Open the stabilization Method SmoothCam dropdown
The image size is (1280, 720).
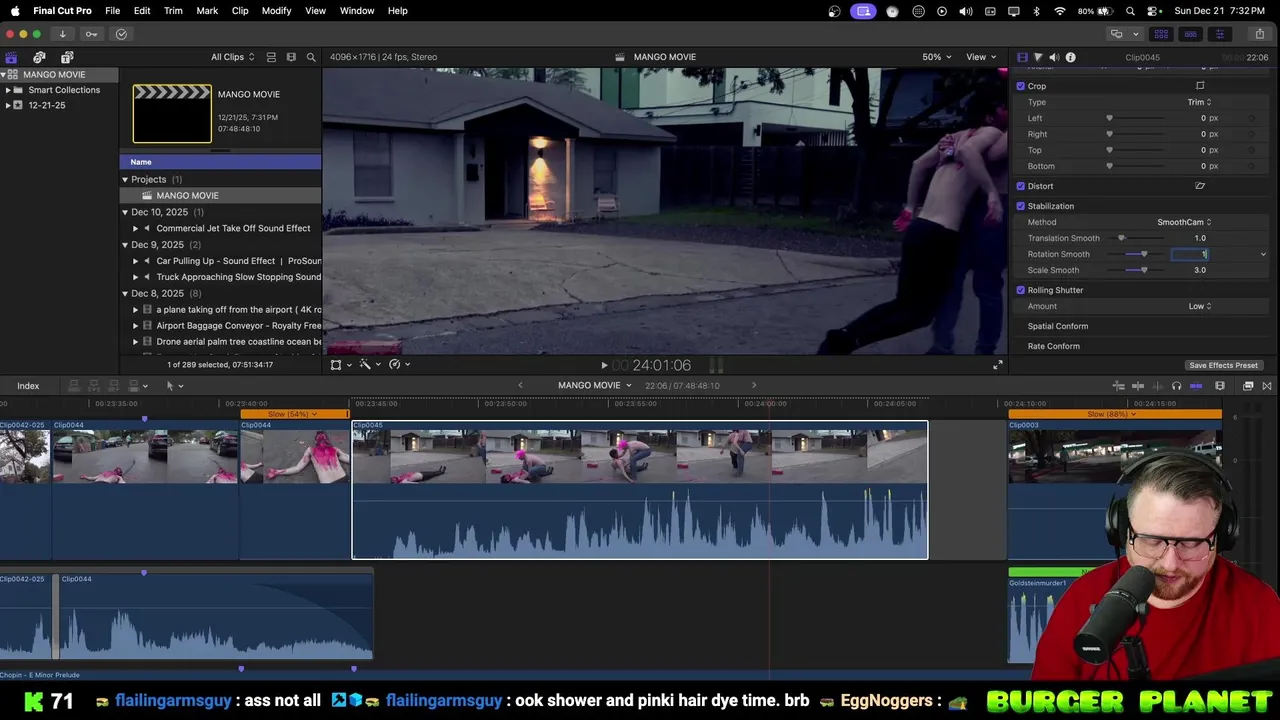[x=1184, y=222]
